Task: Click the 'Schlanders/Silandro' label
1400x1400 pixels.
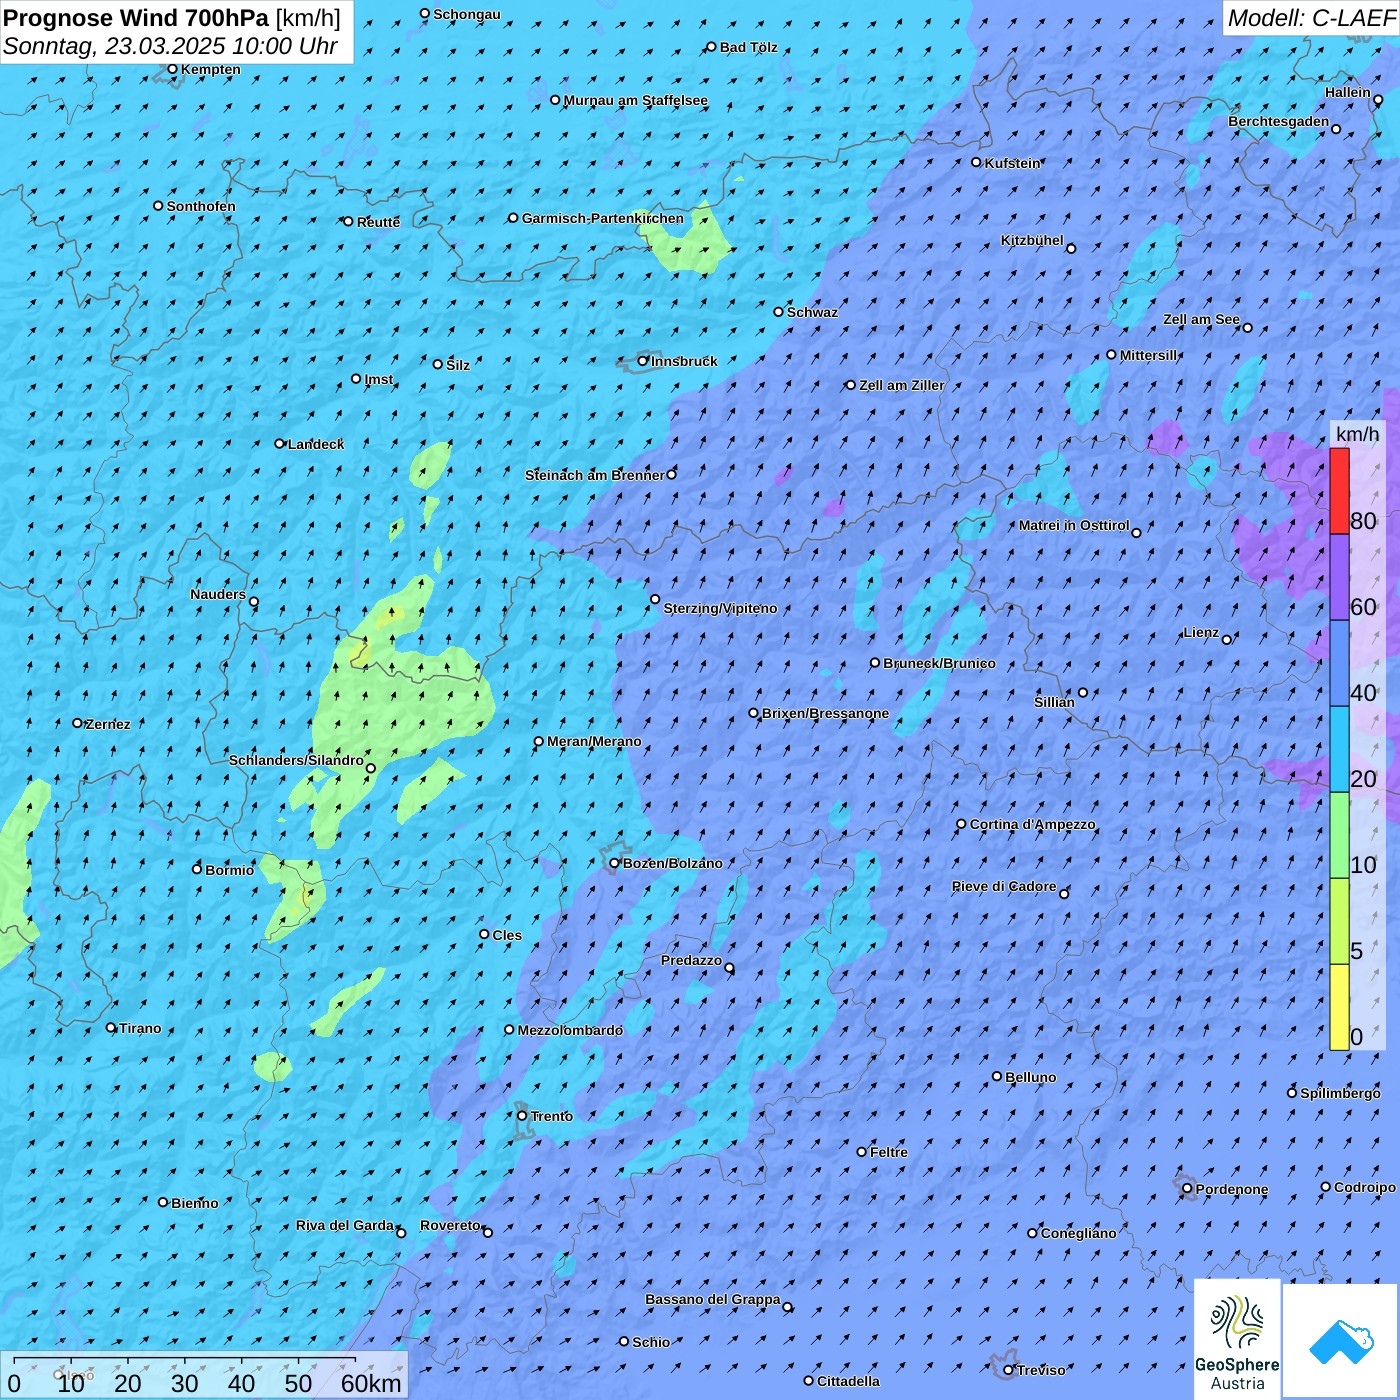Action: point(296,760)
